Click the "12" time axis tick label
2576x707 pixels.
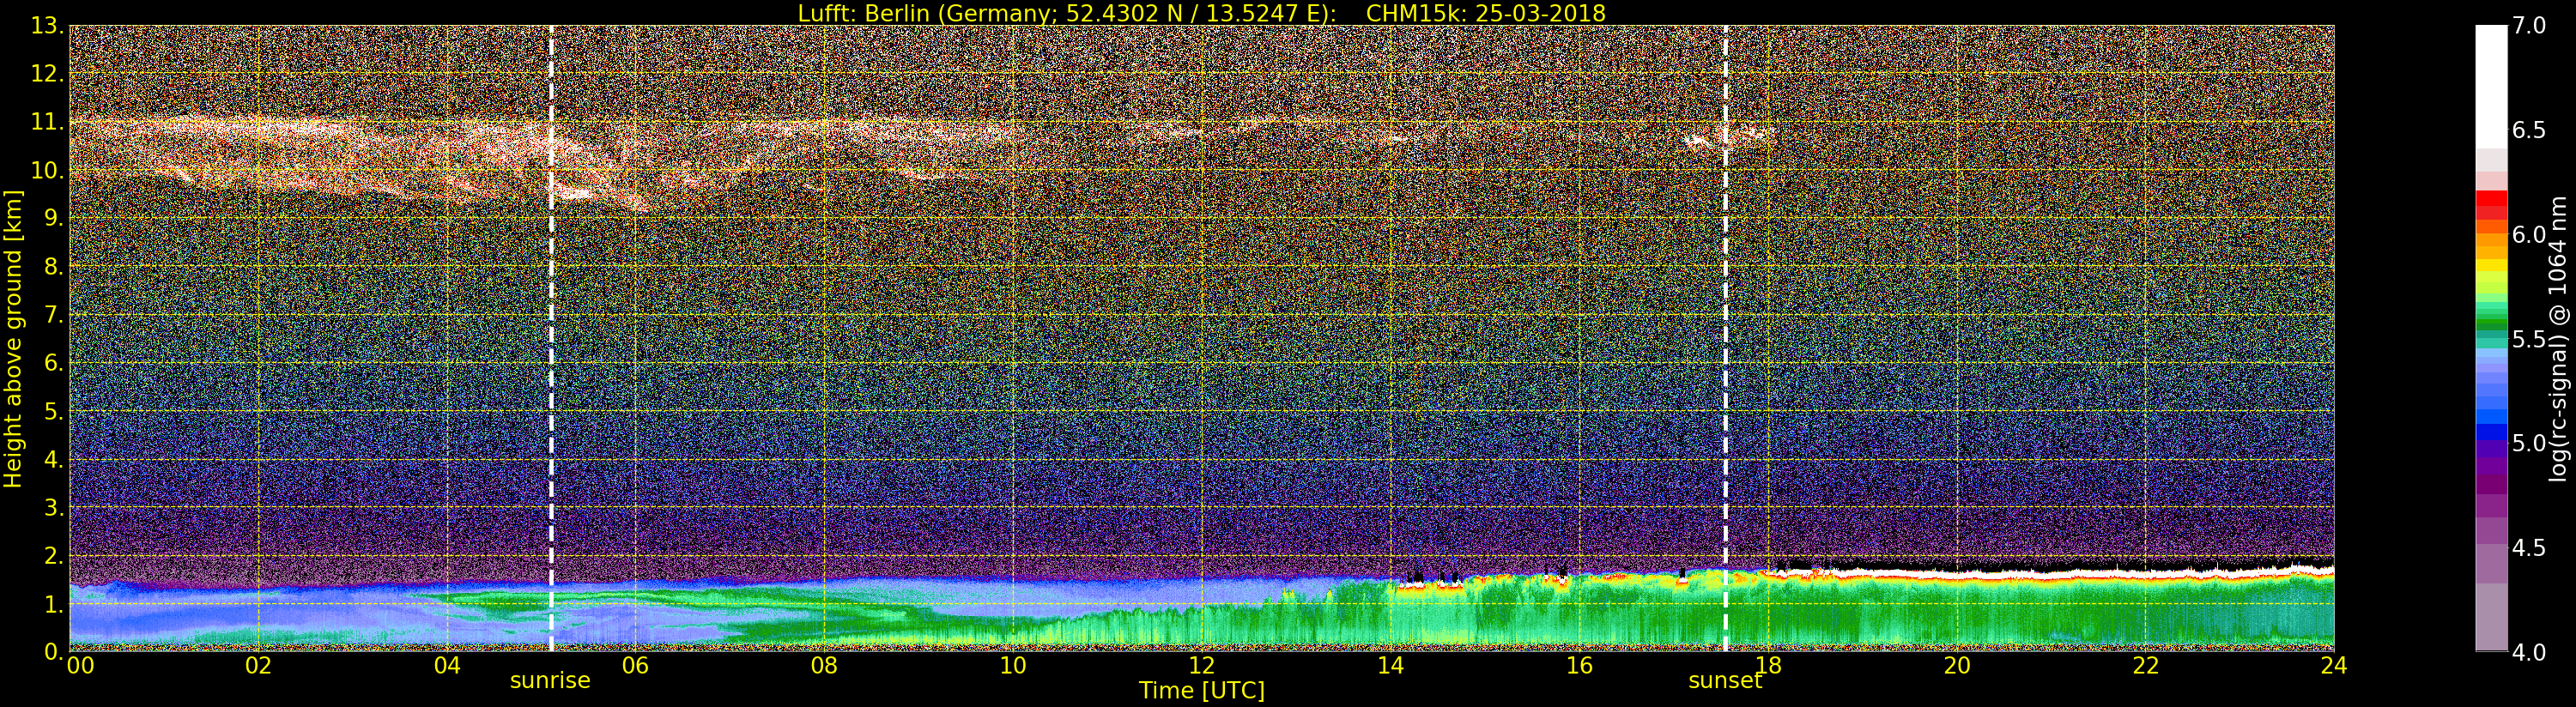pyautogui.click(x=1202, y=666)
